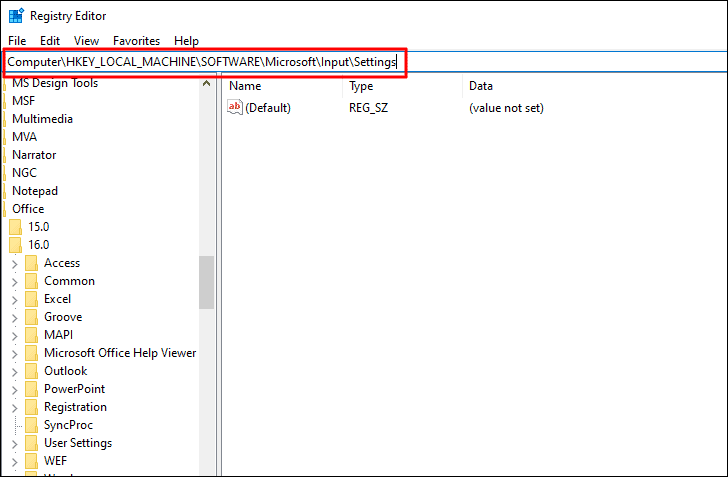Image resolution: width=728 pixels, height=477 pixels.
Task: Click the 16.0 folder icon
Action: point(15,245)
